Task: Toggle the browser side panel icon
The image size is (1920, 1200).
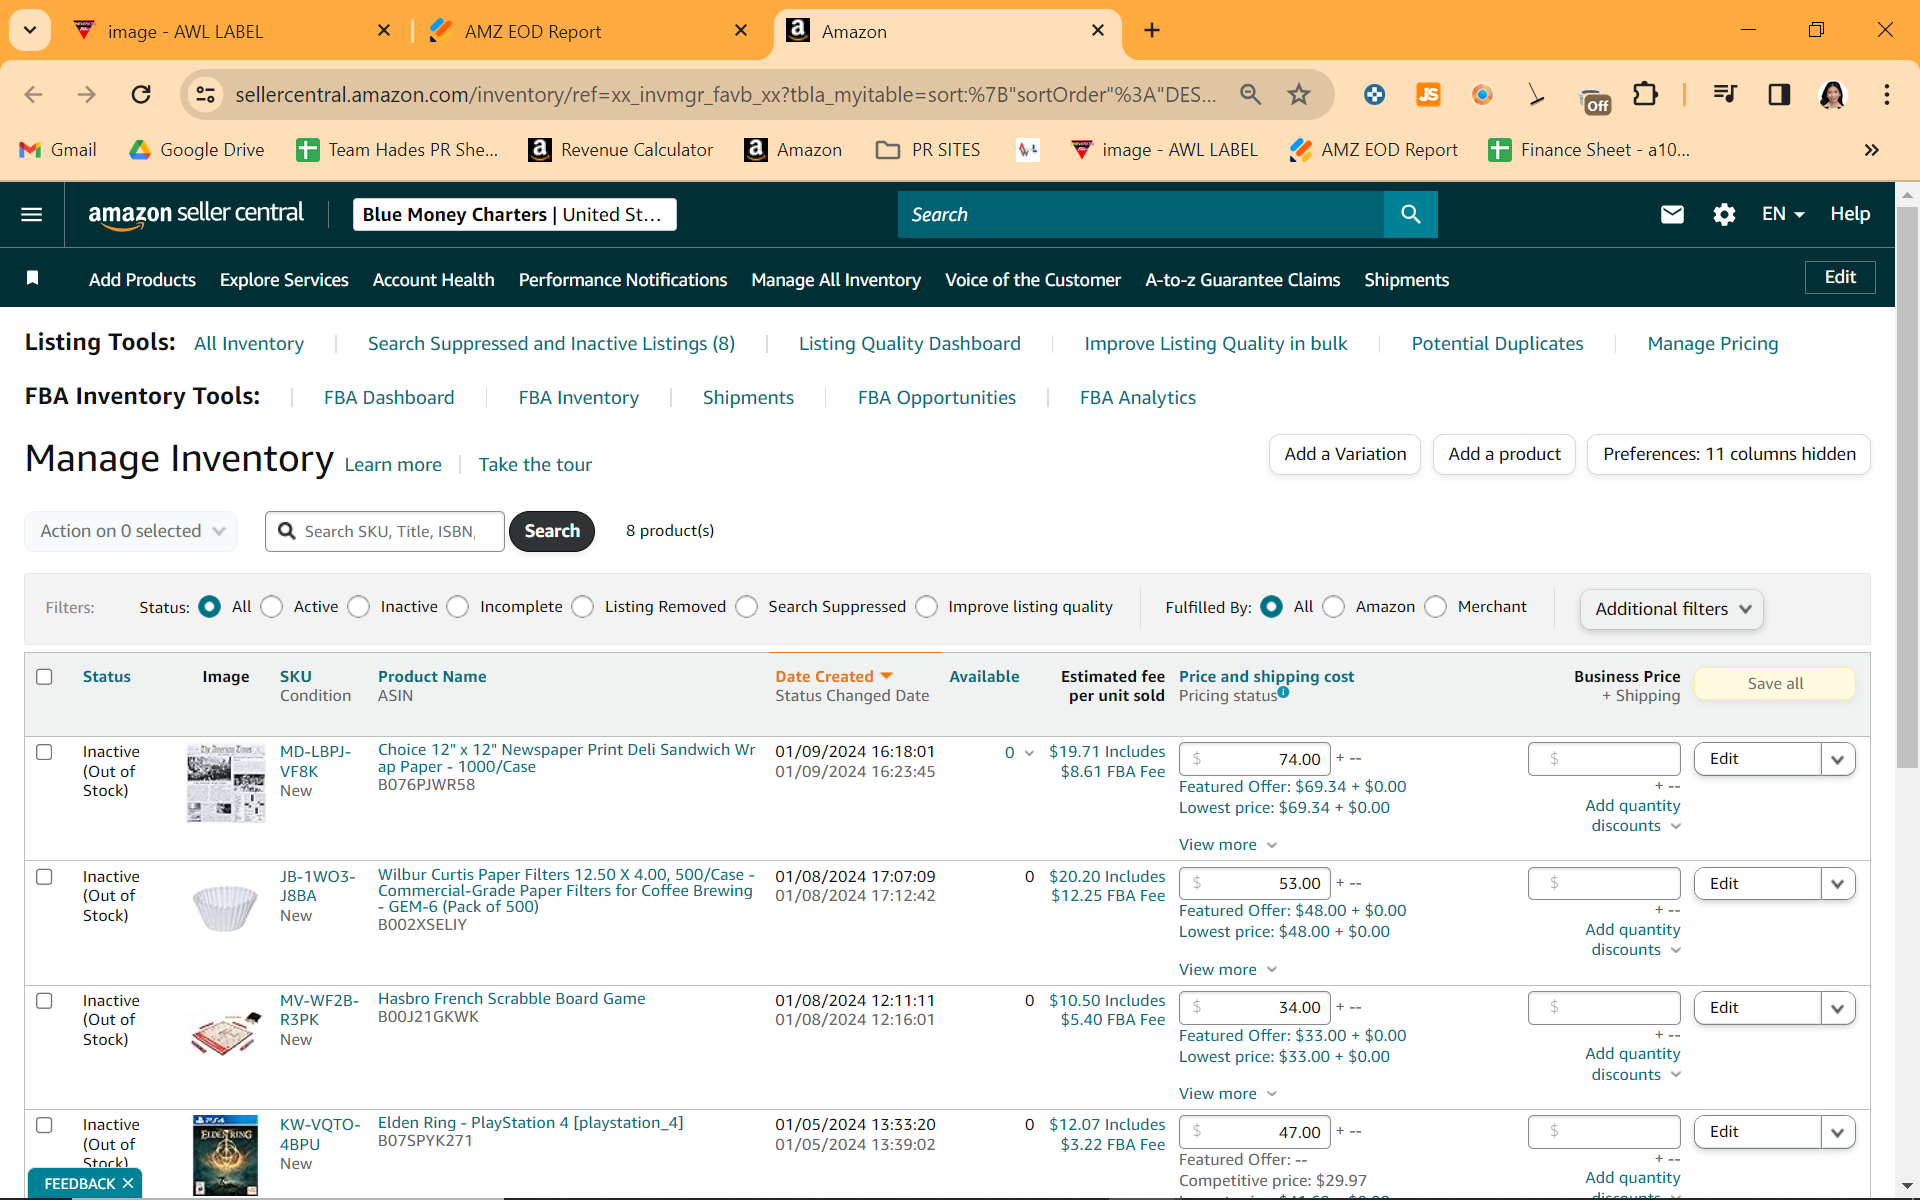Action: [1779, 95]
